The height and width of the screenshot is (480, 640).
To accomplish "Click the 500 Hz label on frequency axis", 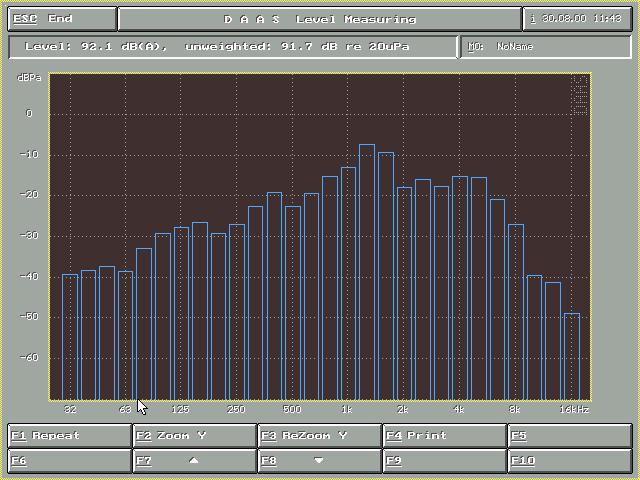I will pyautogui.click(x=292, y=410).
